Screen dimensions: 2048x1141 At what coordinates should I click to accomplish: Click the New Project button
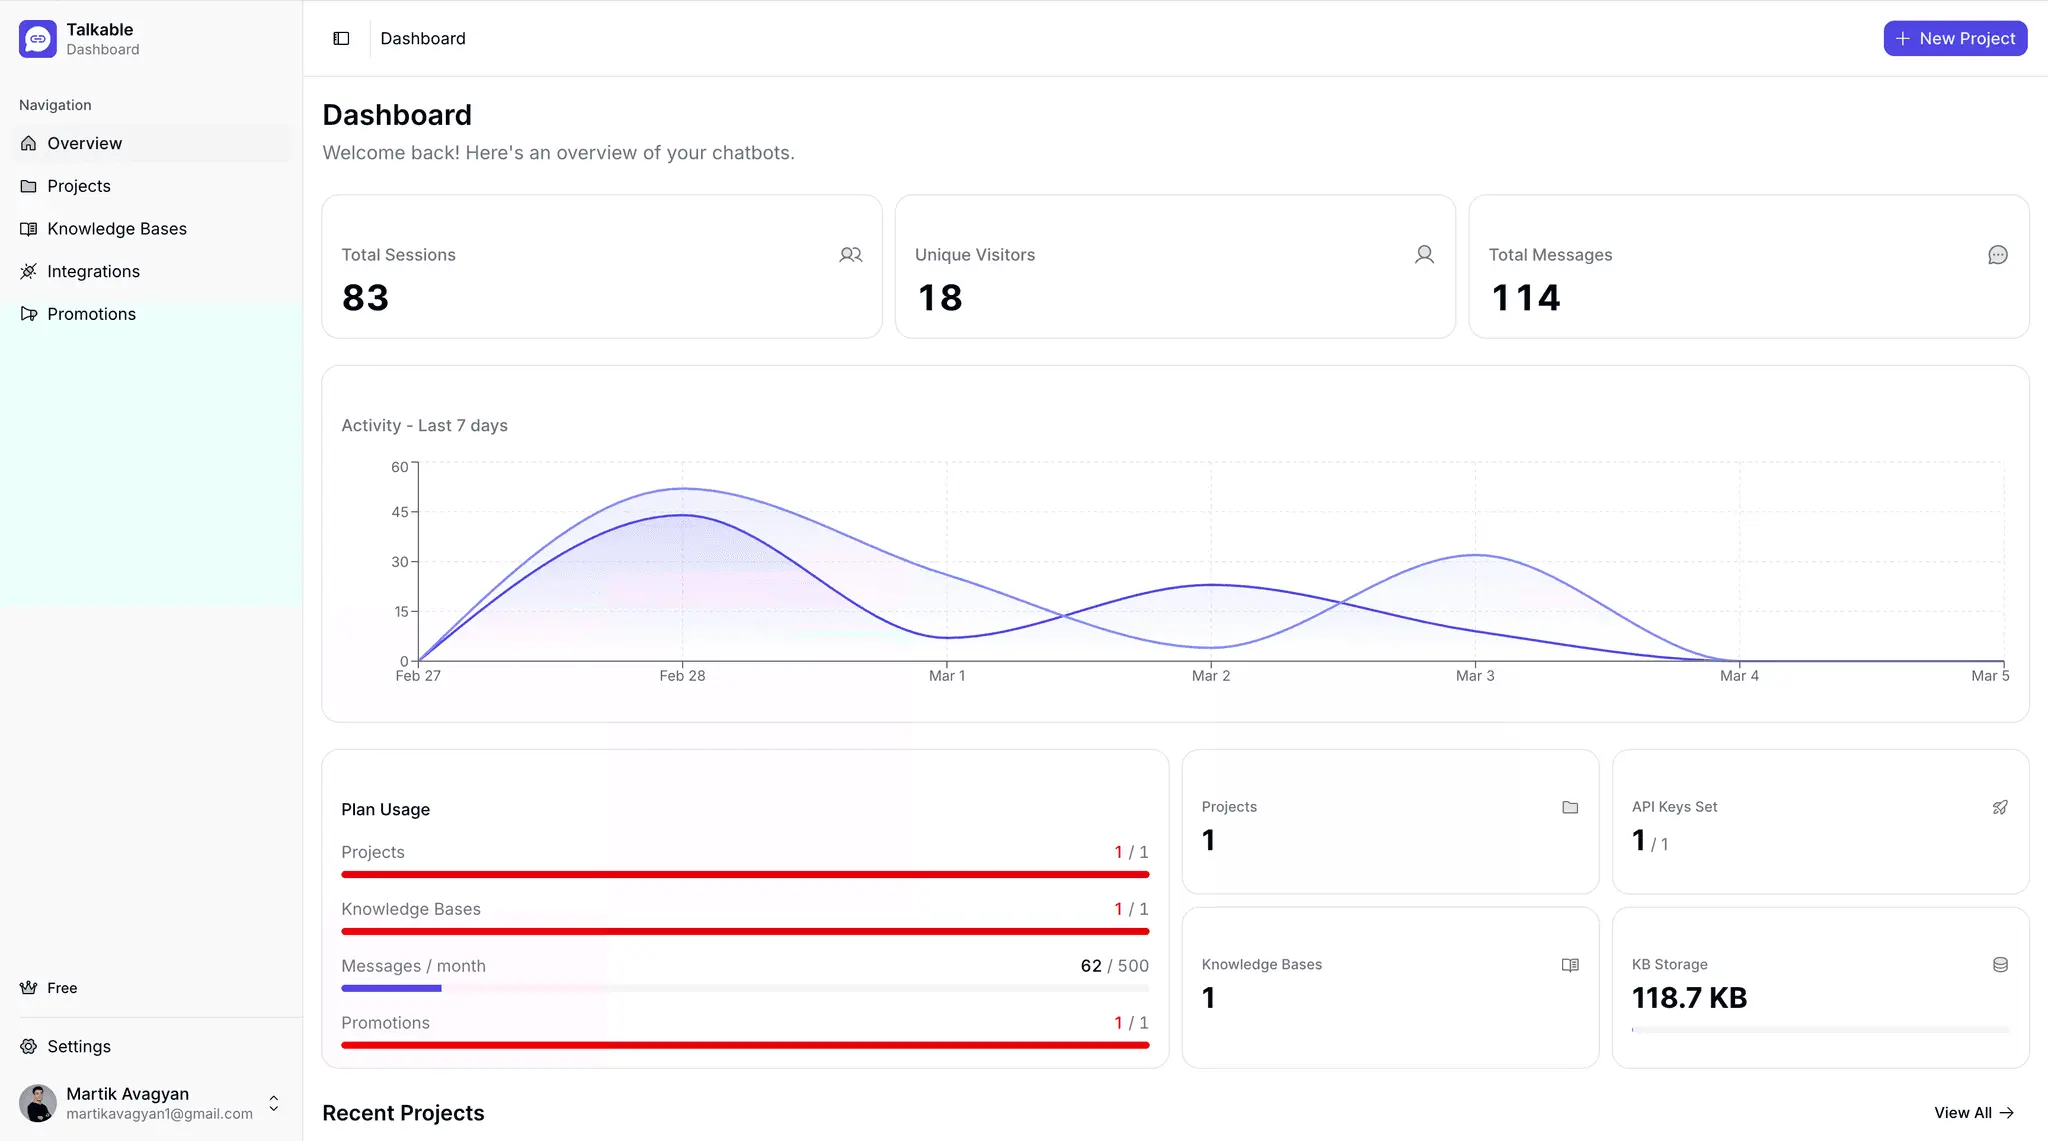(1955, 38)
